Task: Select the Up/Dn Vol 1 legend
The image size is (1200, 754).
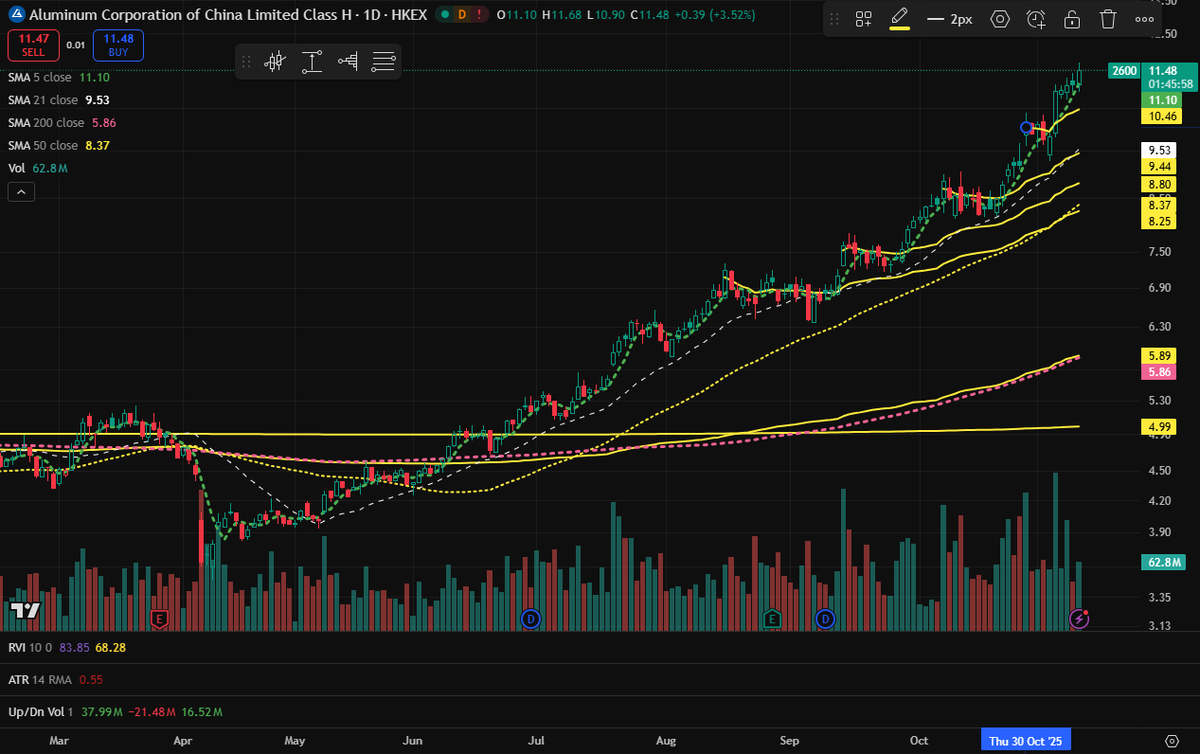Action: pyautogui.click(x=115, y=711)
